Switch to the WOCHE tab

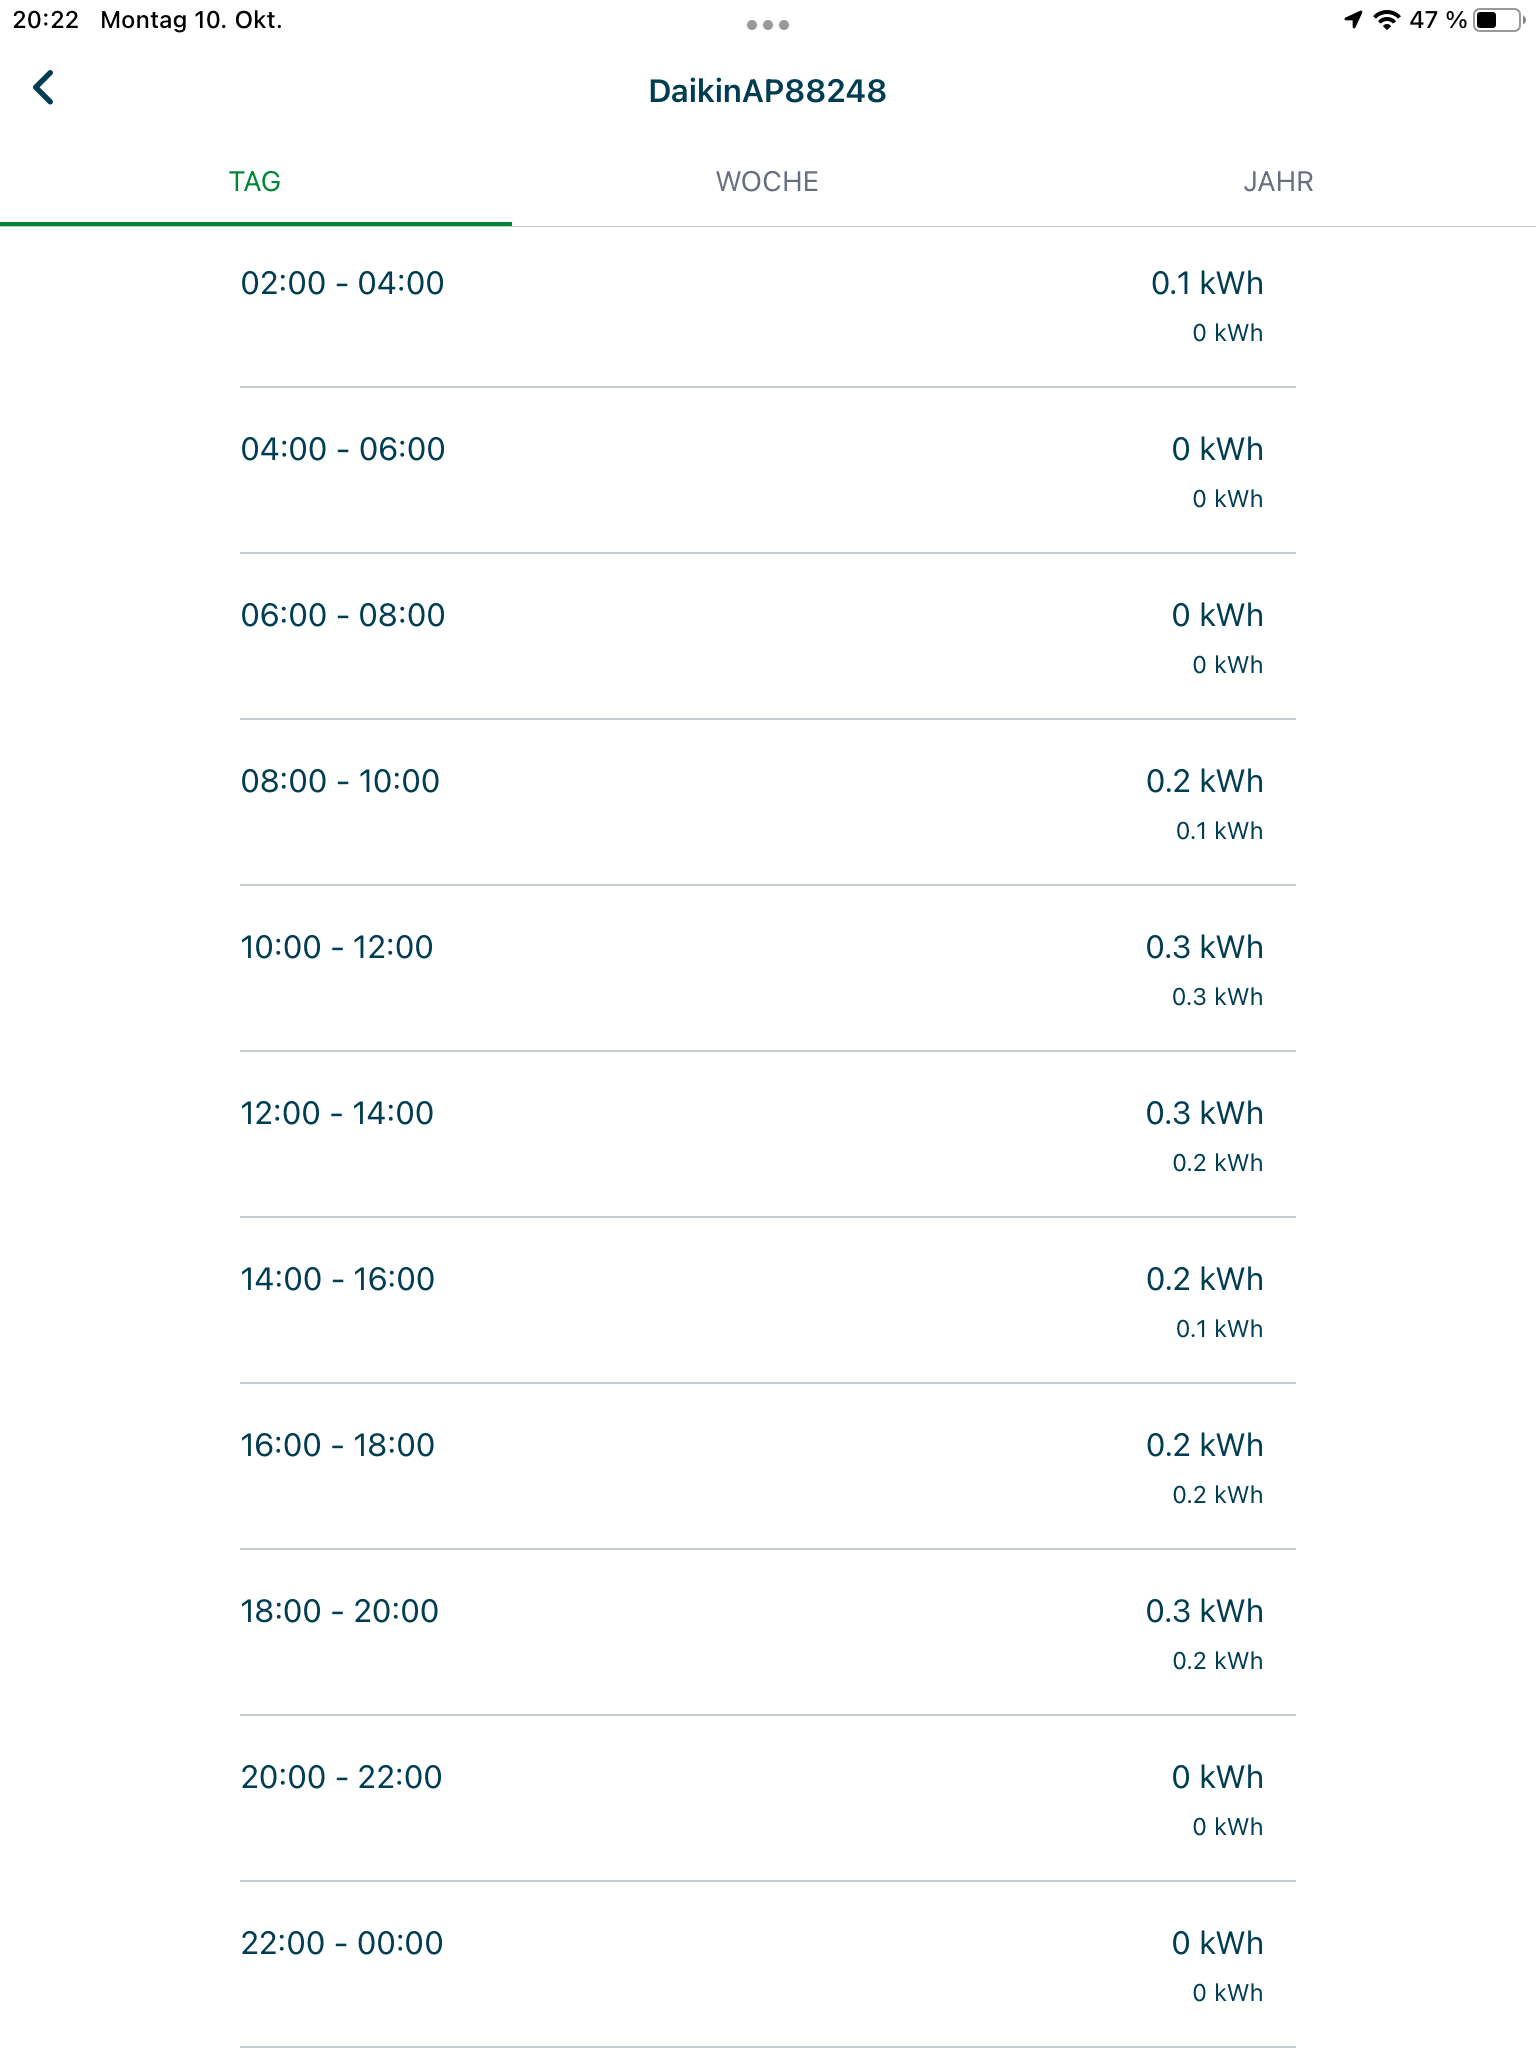(x=767, y=182)
